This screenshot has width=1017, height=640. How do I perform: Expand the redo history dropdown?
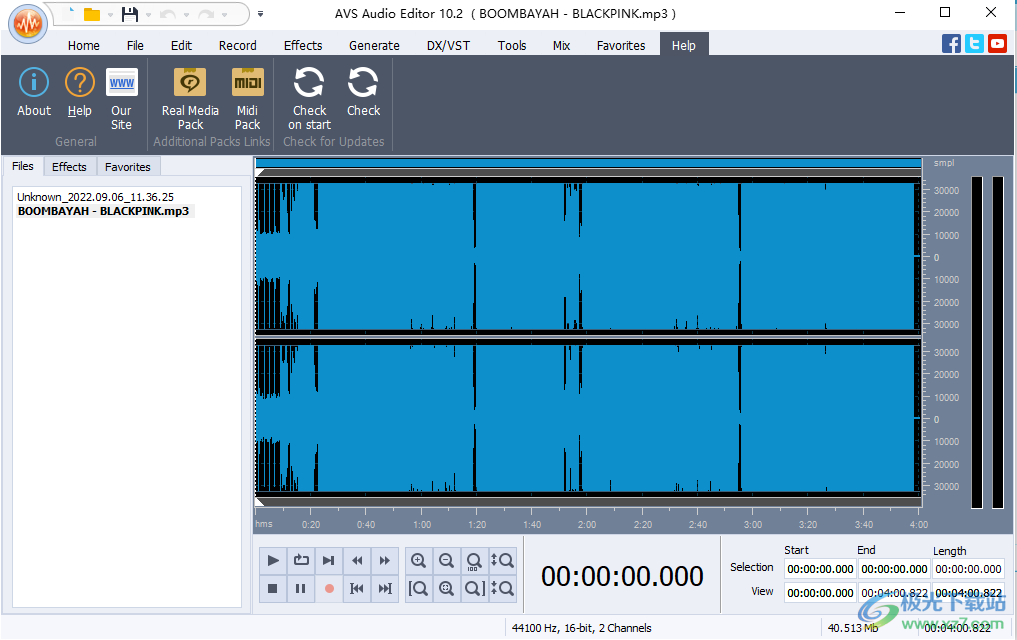coord(224,14)
